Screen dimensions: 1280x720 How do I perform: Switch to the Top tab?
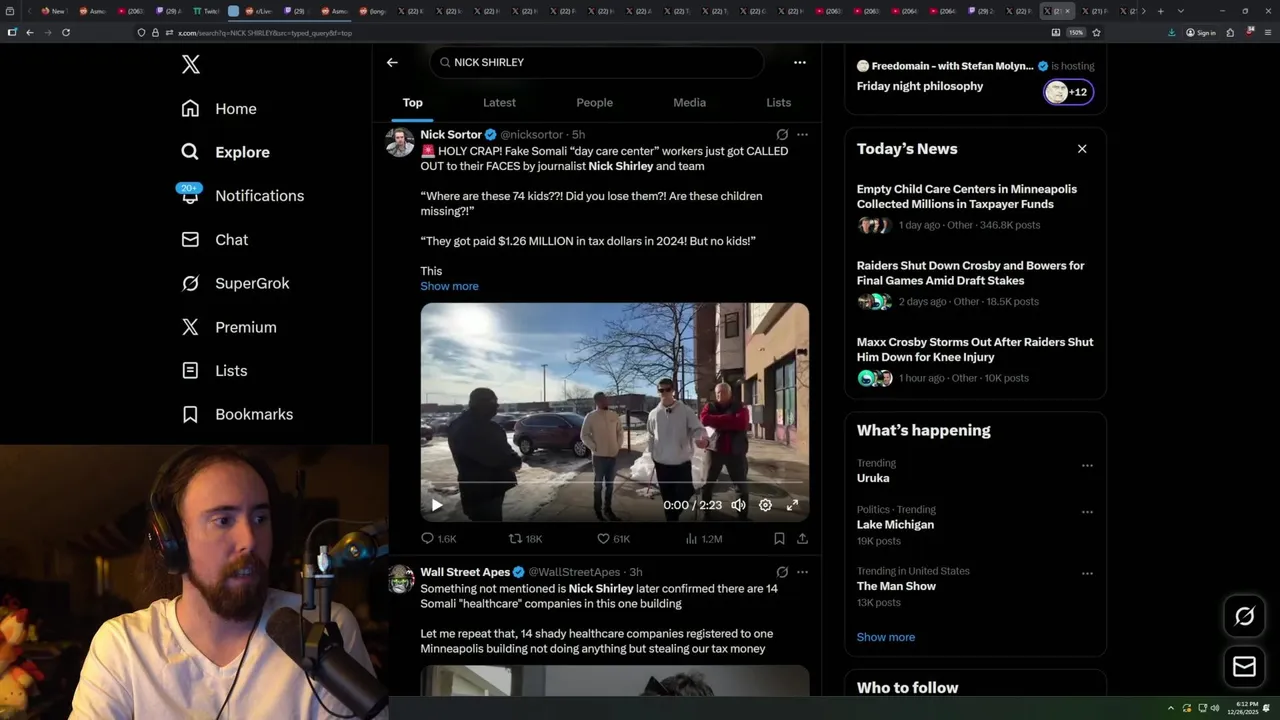pos(413,103)
